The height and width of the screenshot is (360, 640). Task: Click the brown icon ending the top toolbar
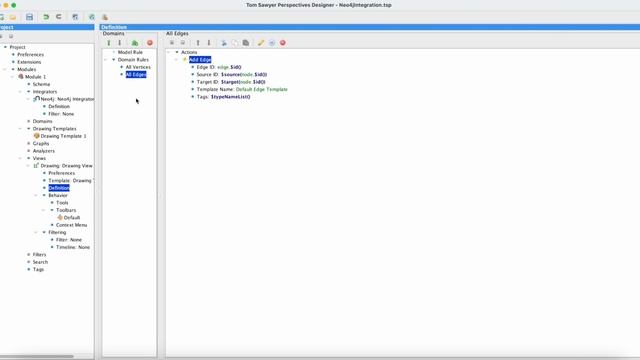[105, 17]
